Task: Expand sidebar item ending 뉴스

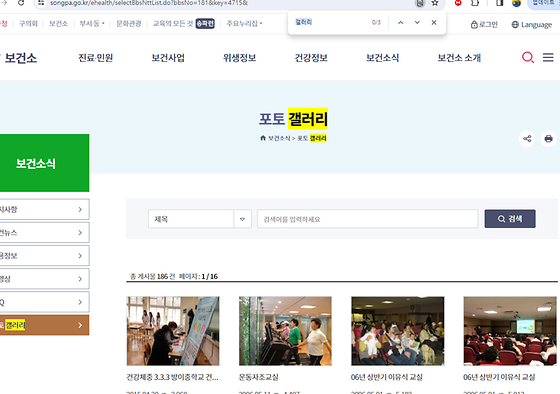Action: tap(44, 233)
